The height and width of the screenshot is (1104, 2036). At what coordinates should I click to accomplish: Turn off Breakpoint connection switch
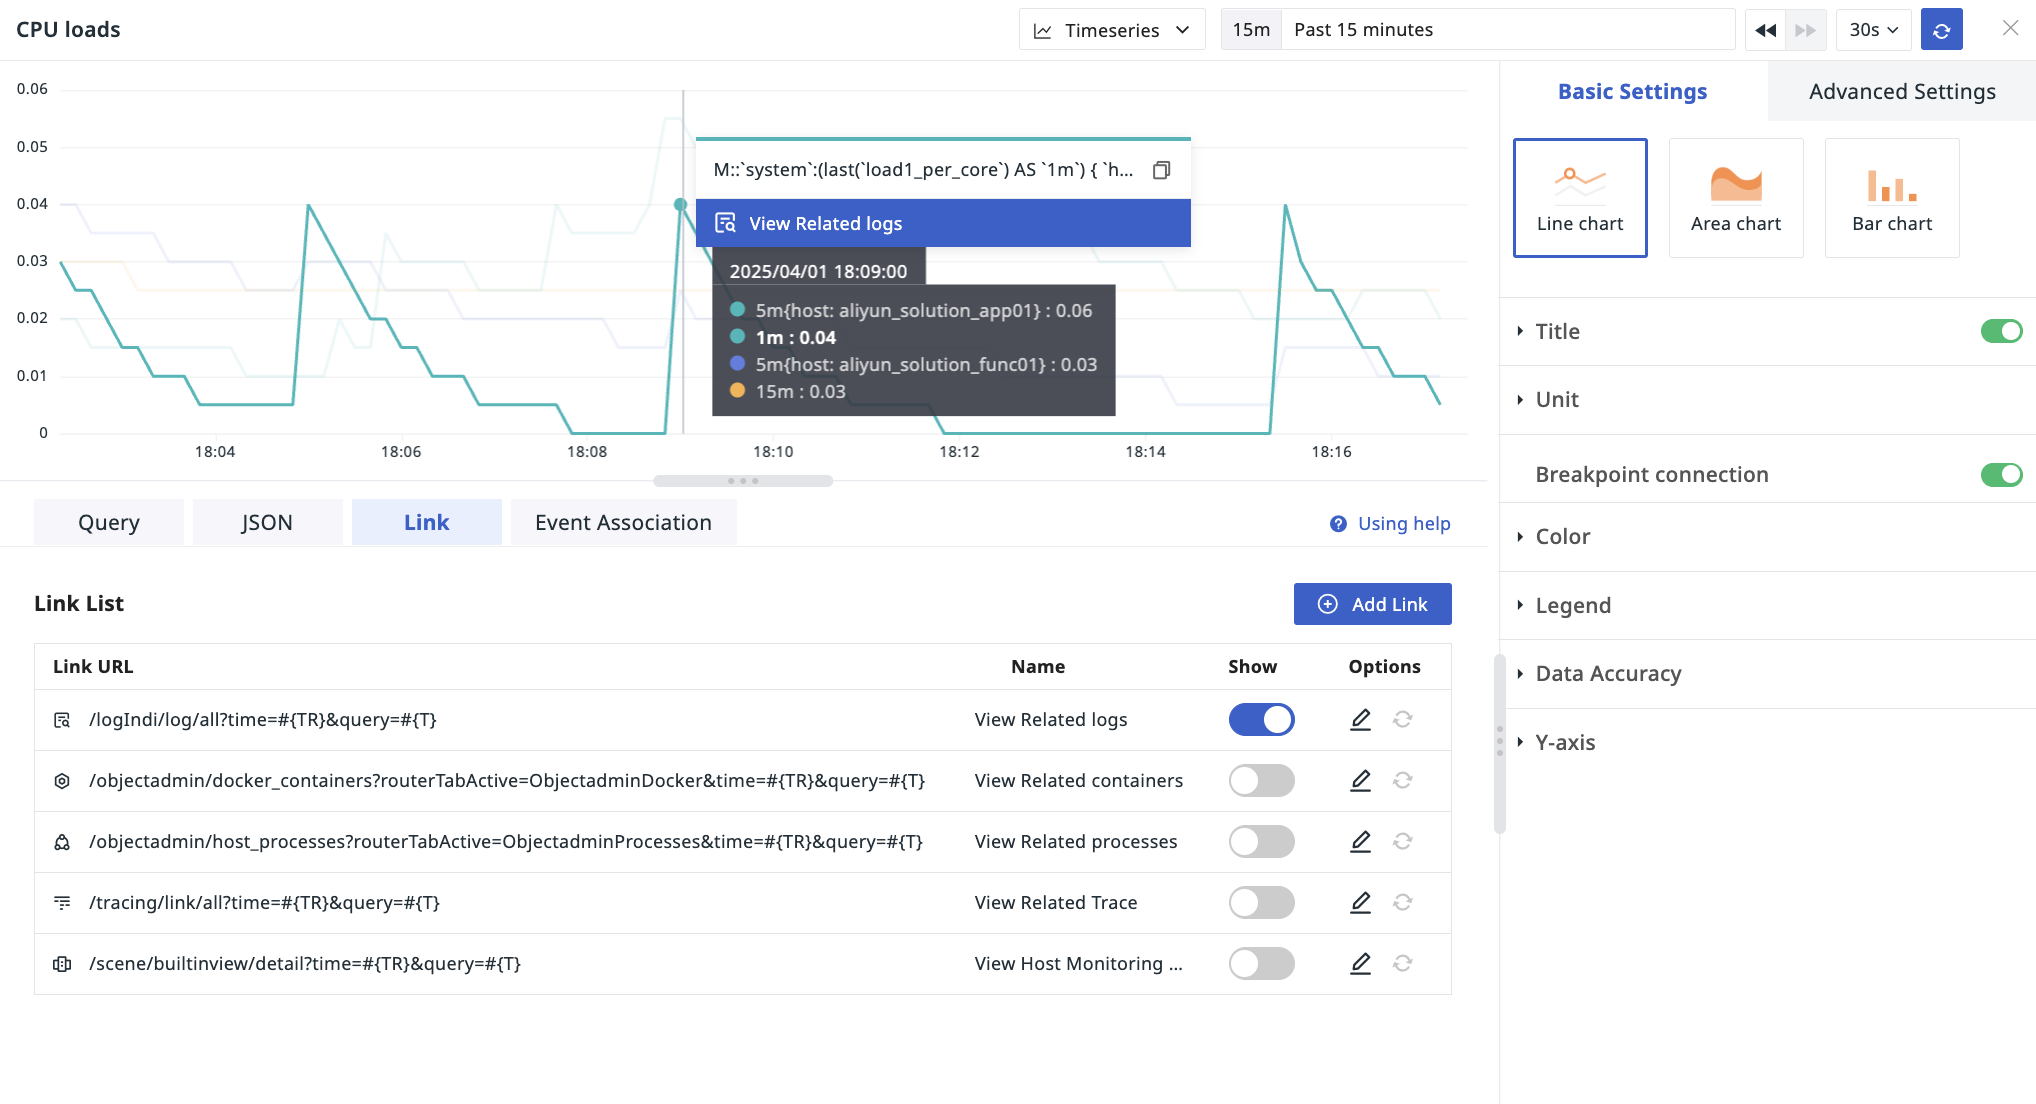(x=2001, y=474)
